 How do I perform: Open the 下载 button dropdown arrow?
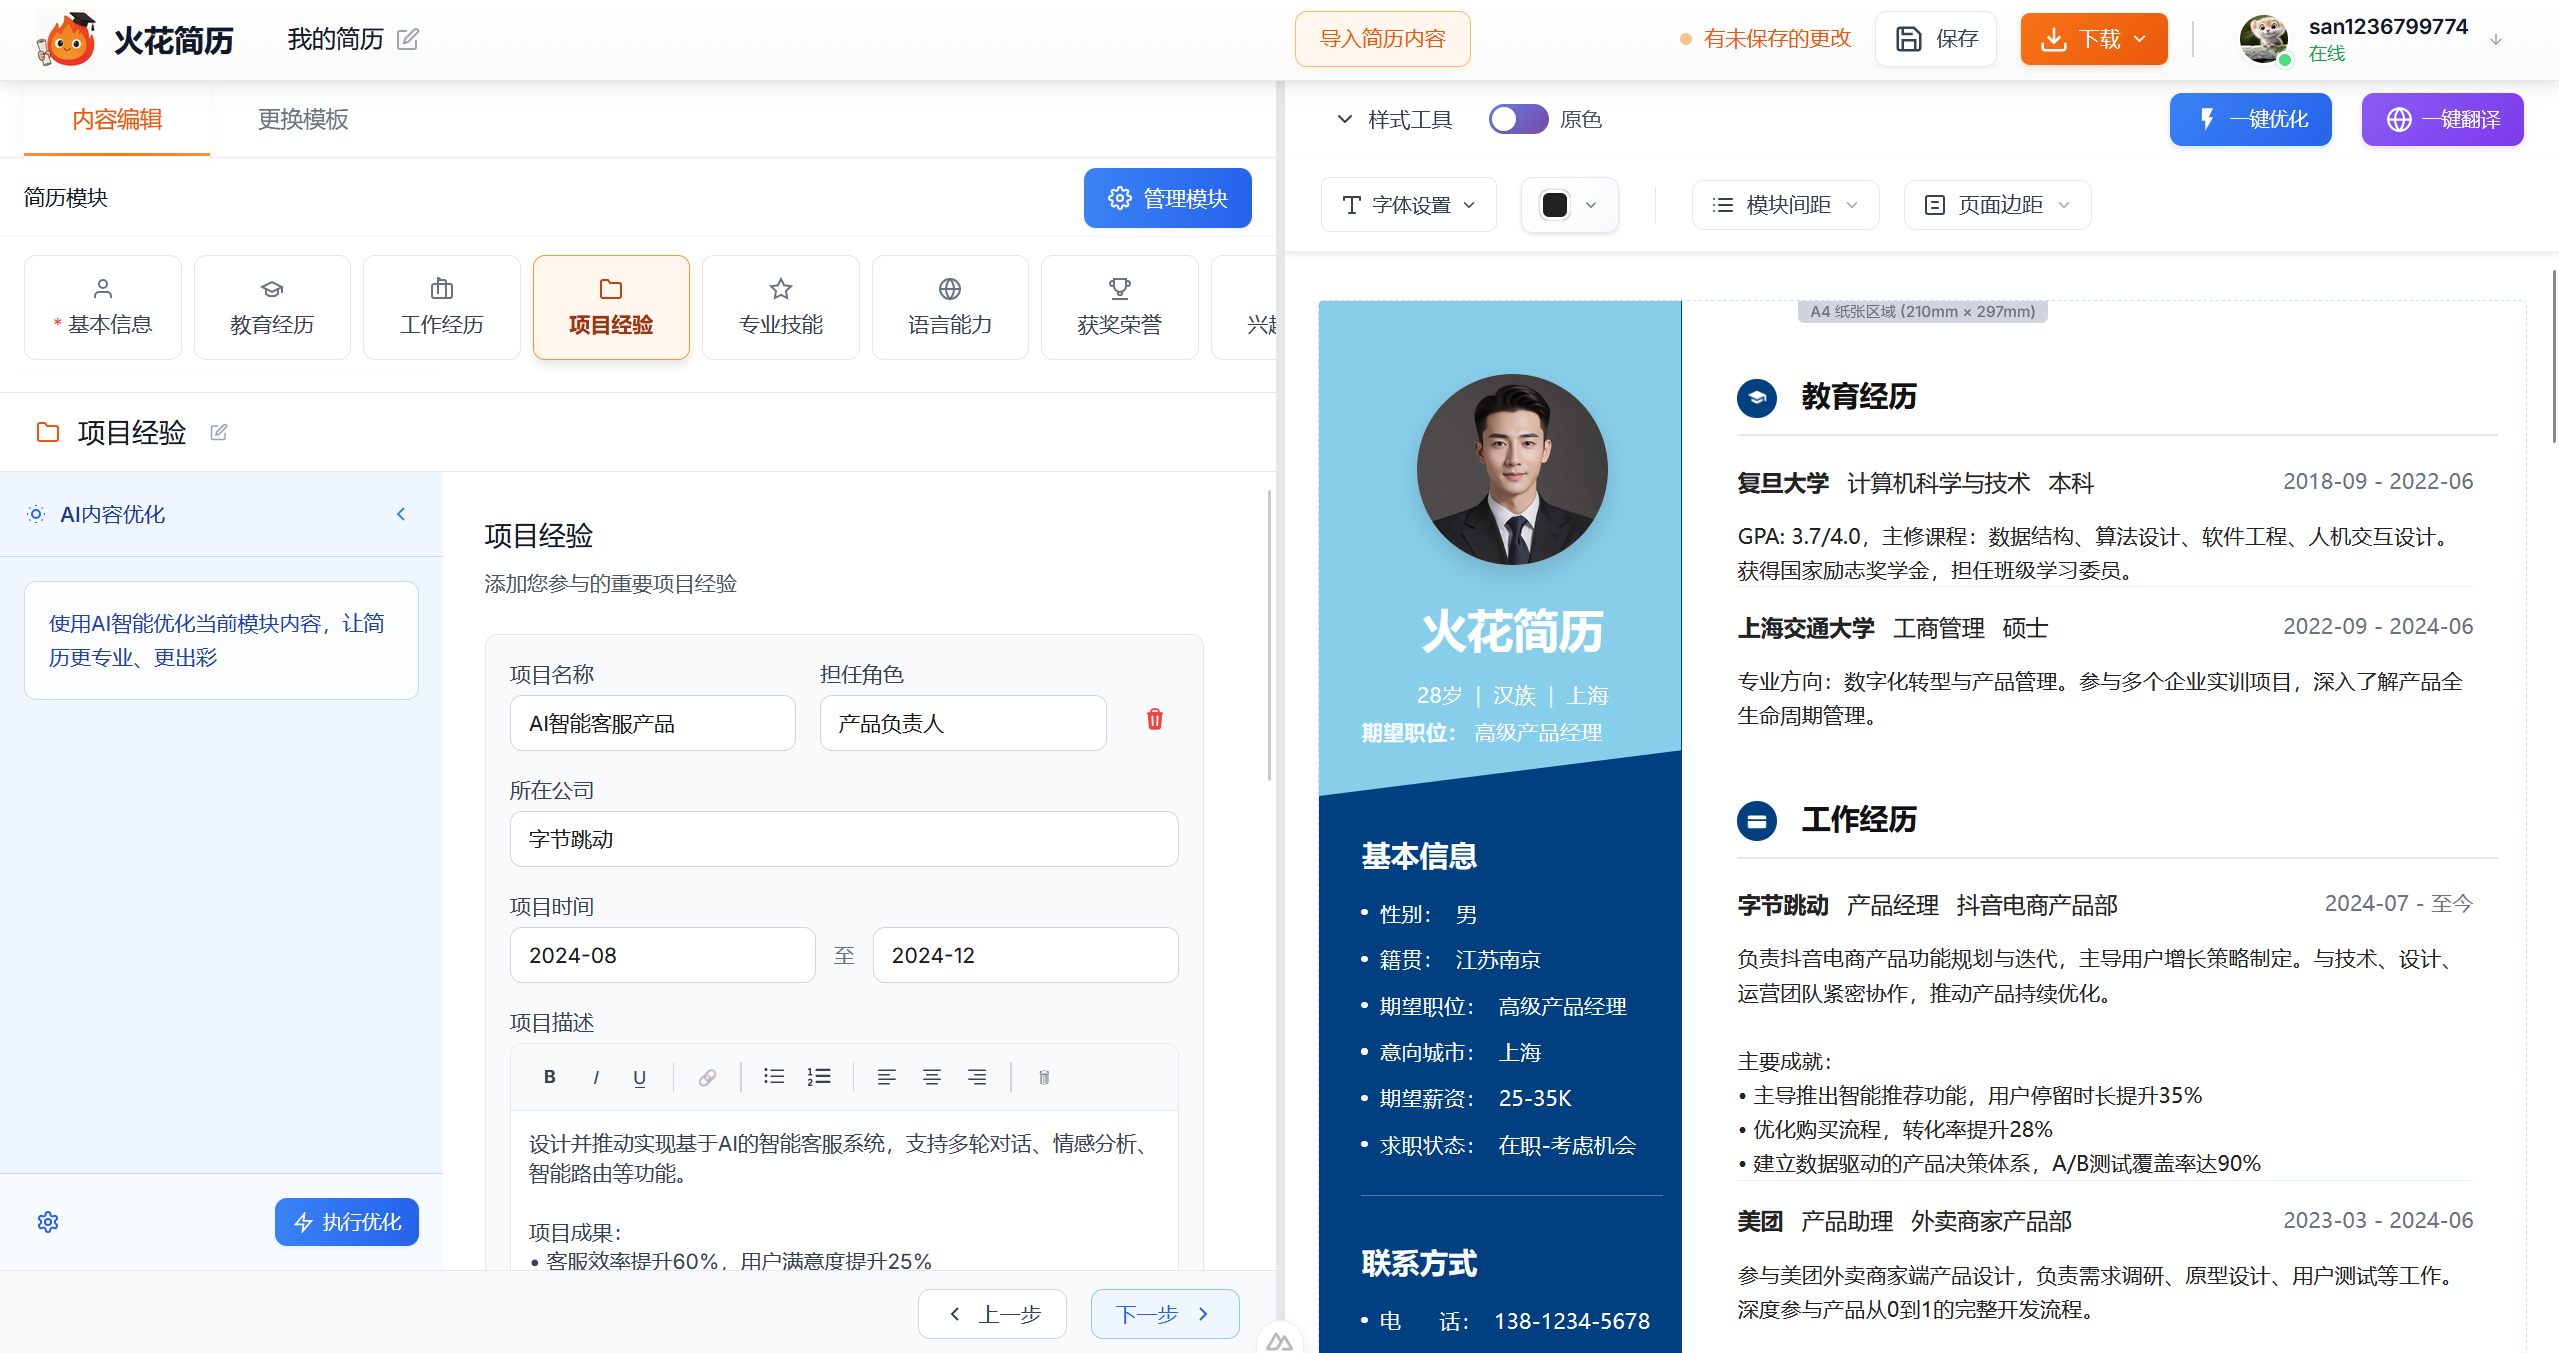[x=2139, y=39]
